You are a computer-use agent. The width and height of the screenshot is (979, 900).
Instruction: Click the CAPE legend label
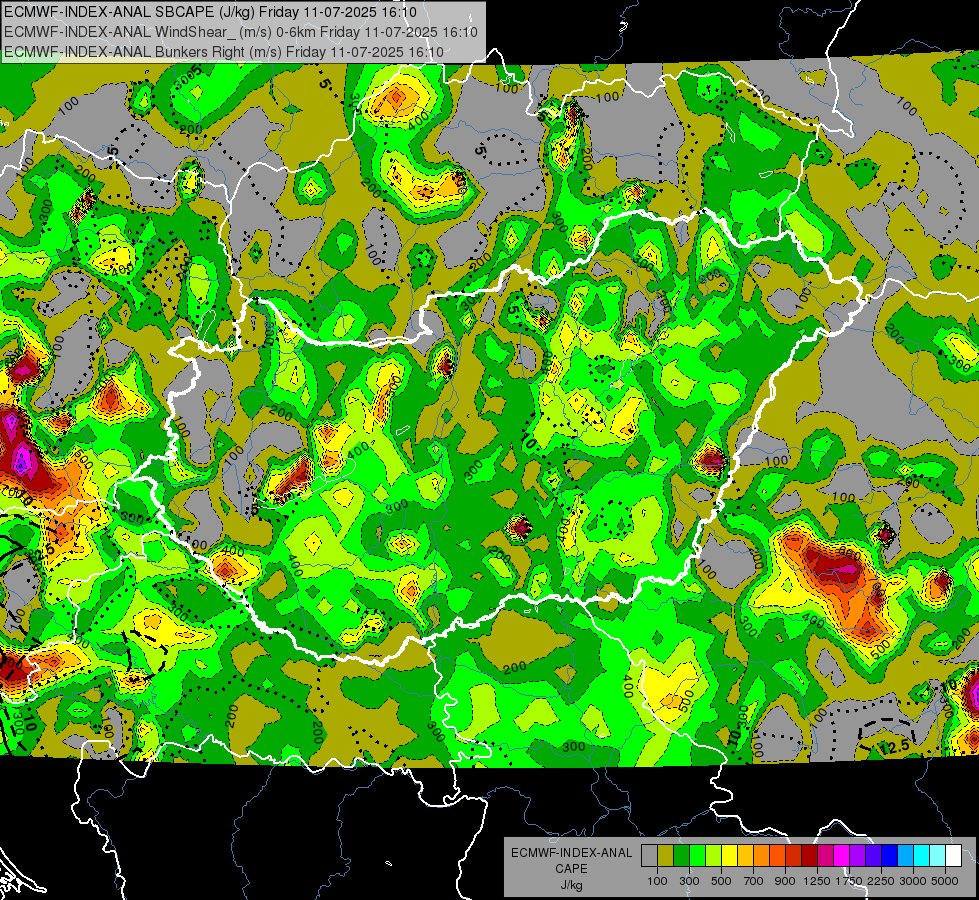tap(571, 868)
